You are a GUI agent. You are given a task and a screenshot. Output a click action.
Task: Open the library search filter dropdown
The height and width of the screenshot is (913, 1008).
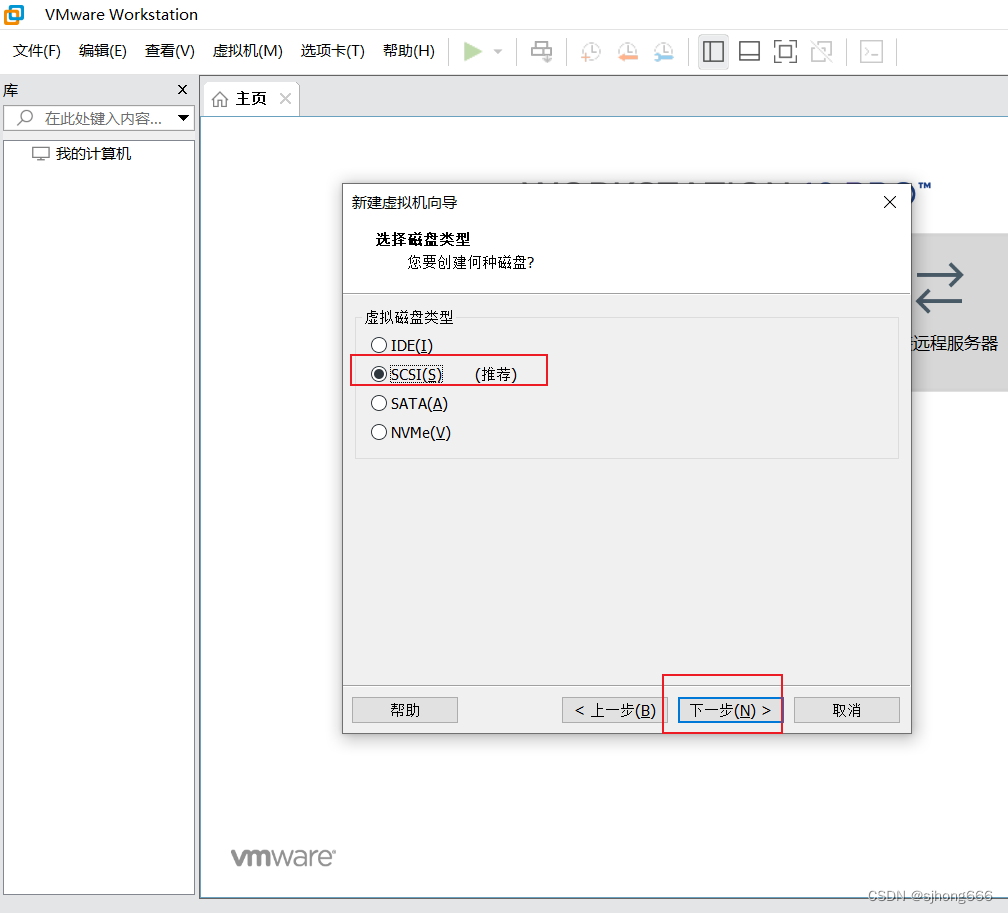tap(183, 118)
